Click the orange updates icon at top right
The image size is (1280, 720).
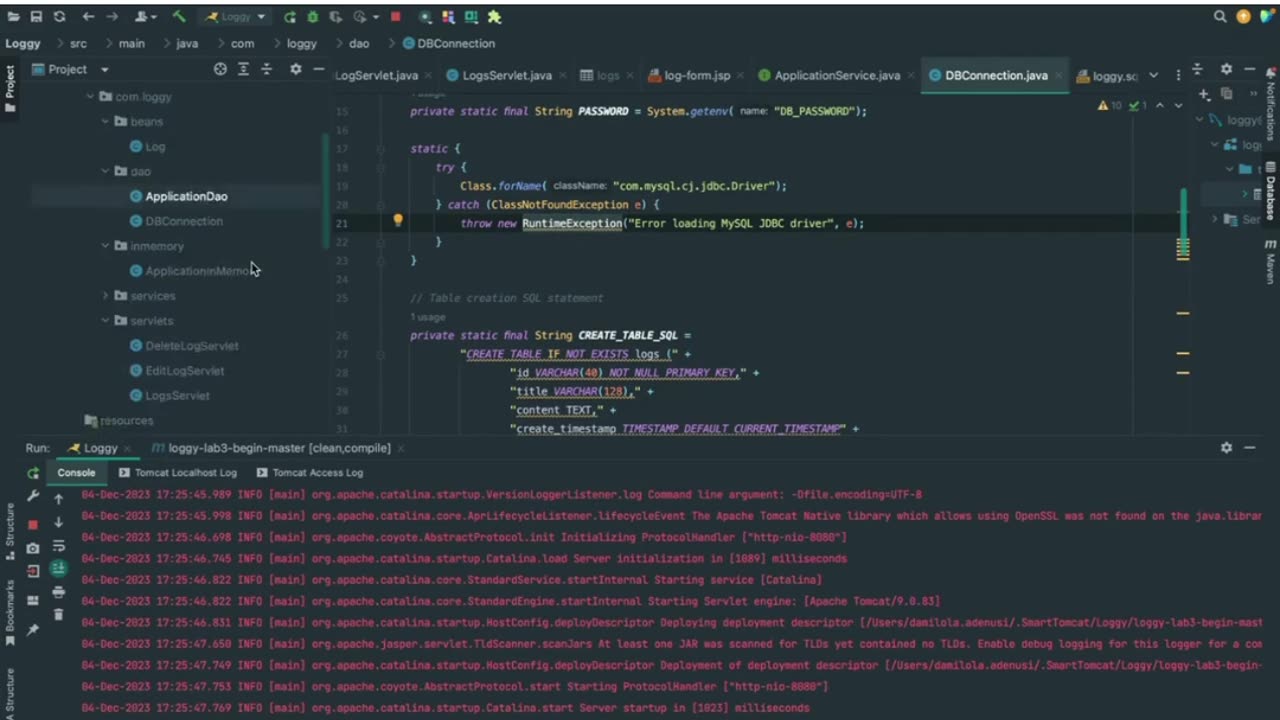pyautogui.click(x=1244, y=17)
